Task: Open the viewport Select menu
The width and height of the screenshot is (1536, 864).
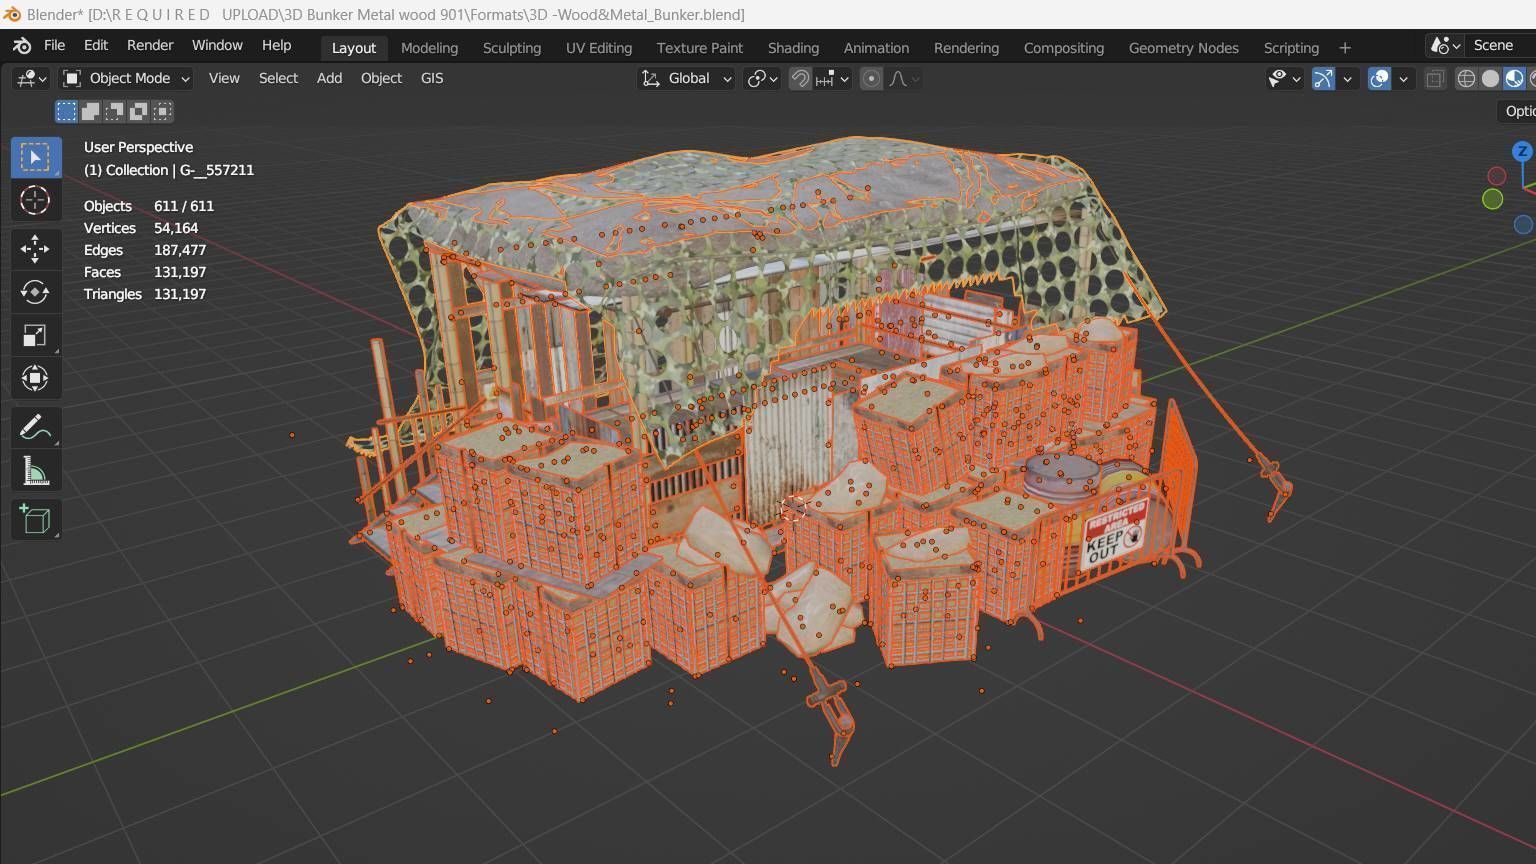Action: (x=278, y=78)
